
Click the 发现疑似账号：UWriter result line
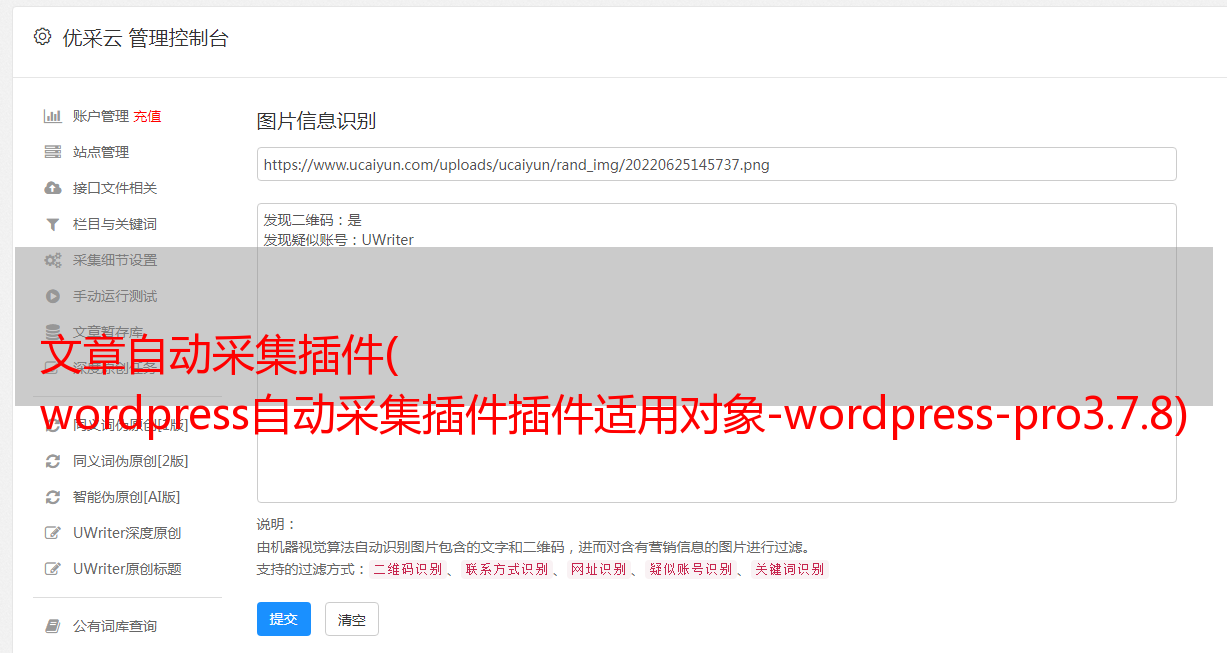coord(339,240)
